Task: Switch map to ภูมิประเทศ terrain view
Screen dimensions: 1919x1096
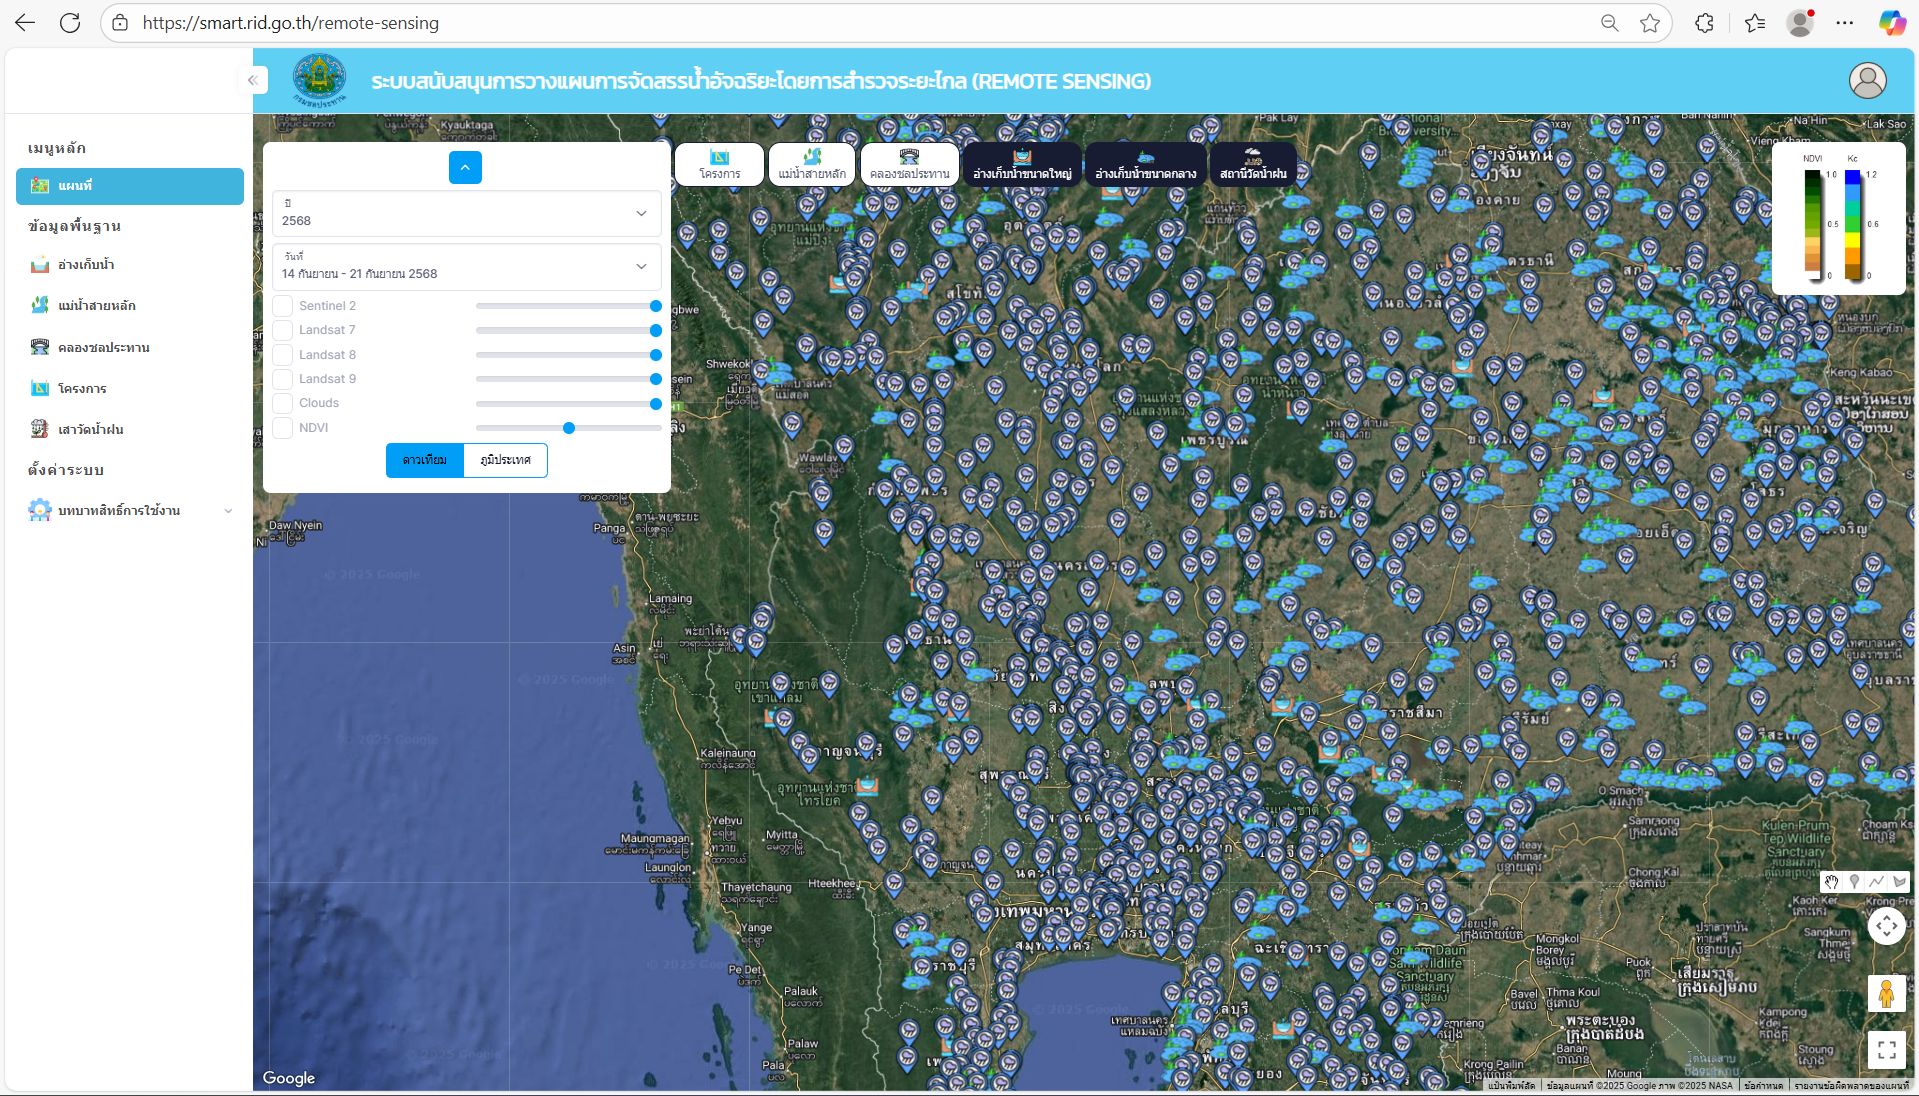Action: tap(505, 460)
